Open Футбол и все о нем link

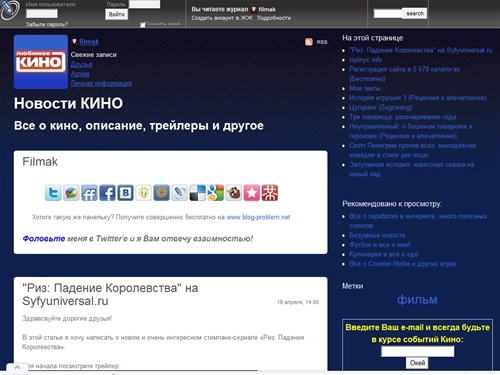380,245
